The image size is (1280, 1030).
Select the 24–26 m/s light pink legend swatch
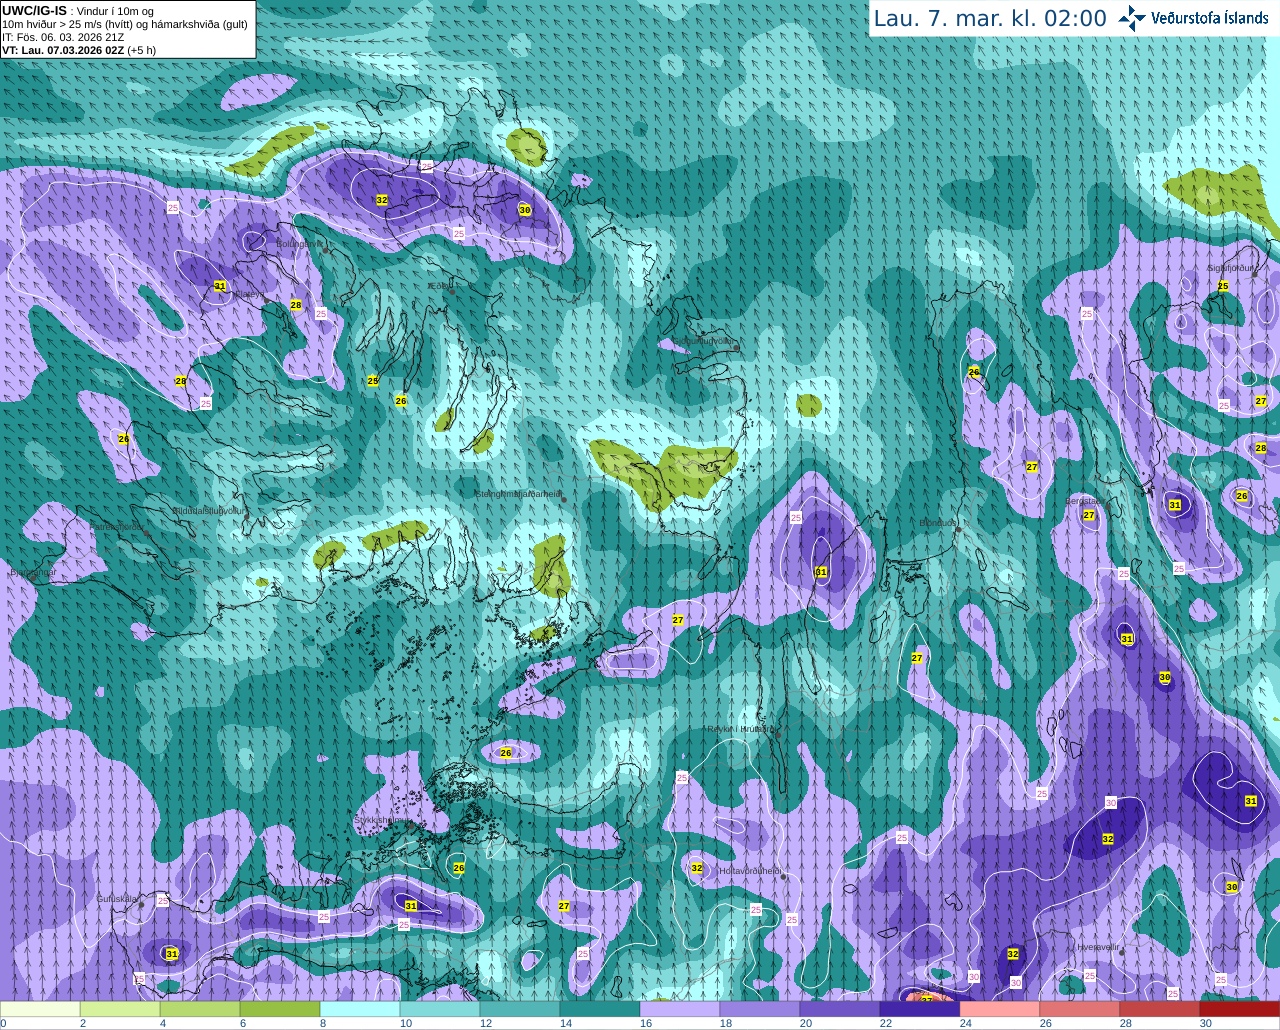(x=1000, y=1009)
